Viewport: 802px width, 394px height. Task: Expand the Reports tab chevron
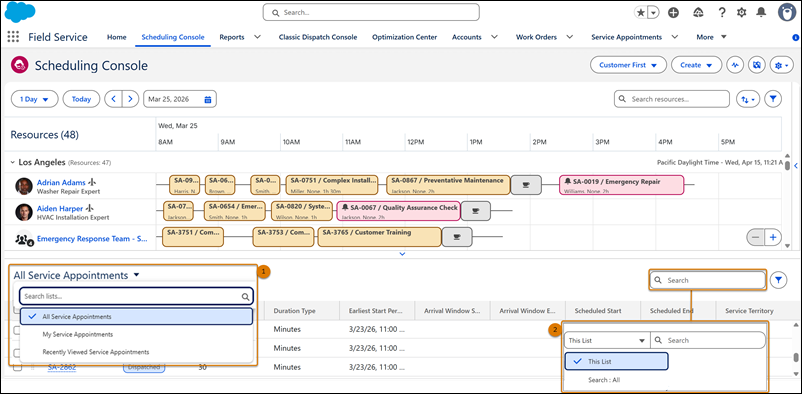coord(257,37)
